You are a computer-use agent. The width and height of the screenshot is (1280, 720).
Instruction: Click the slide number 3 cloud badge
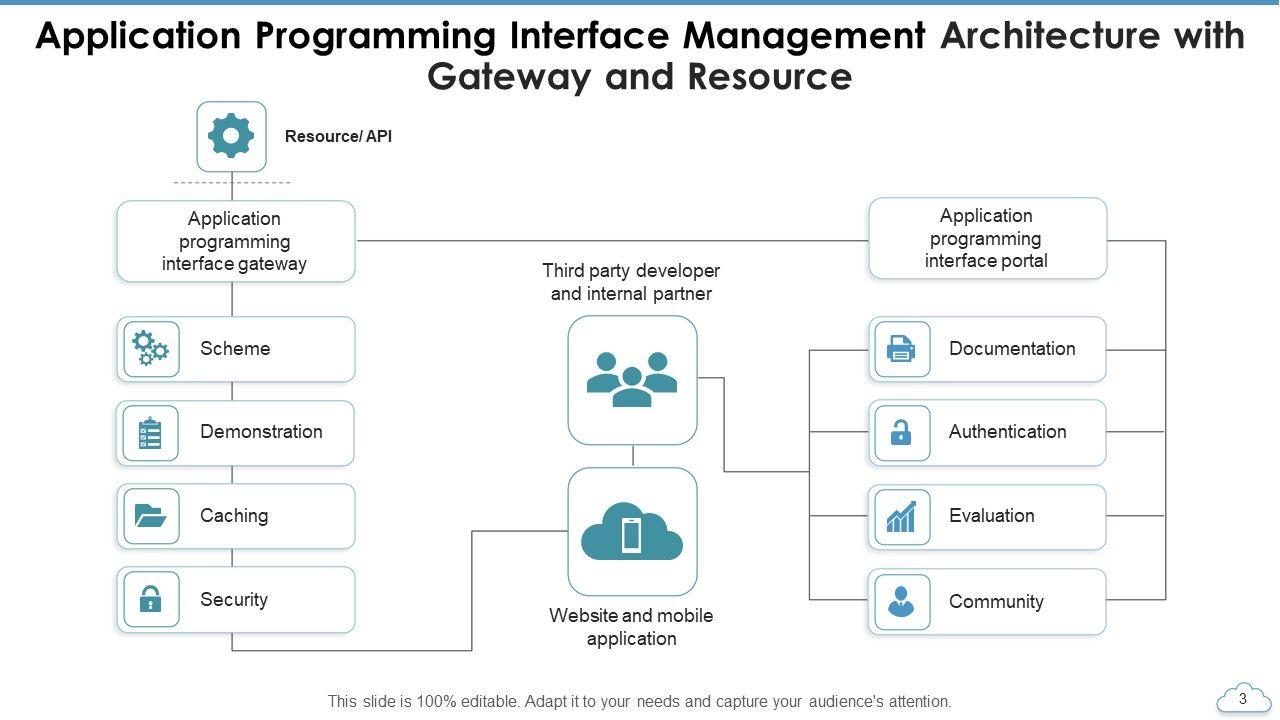[x=1242, y=699]
